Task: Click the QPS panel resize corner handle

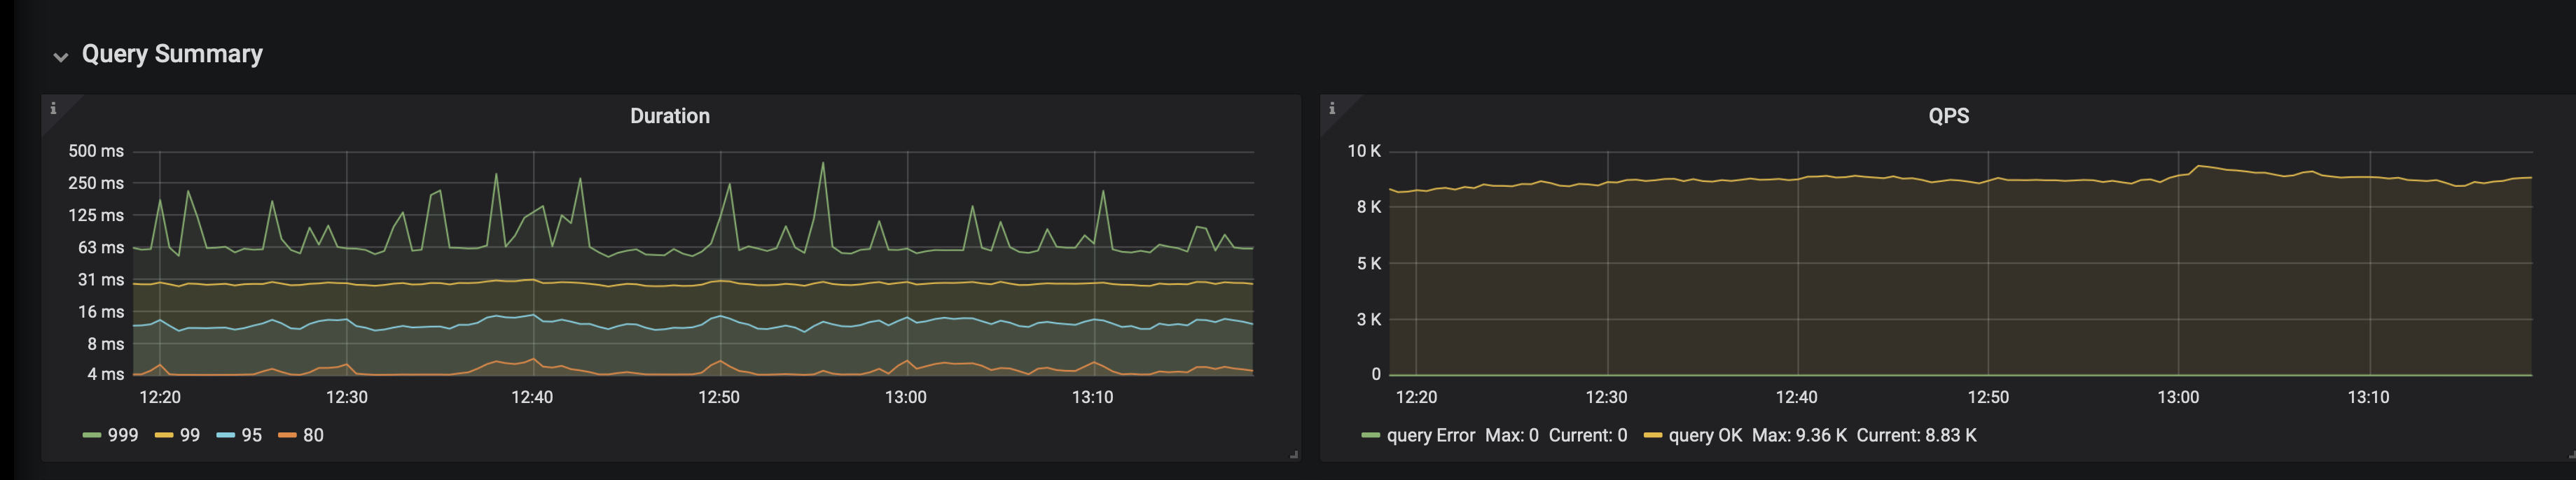Action: tap(2571, 455)
